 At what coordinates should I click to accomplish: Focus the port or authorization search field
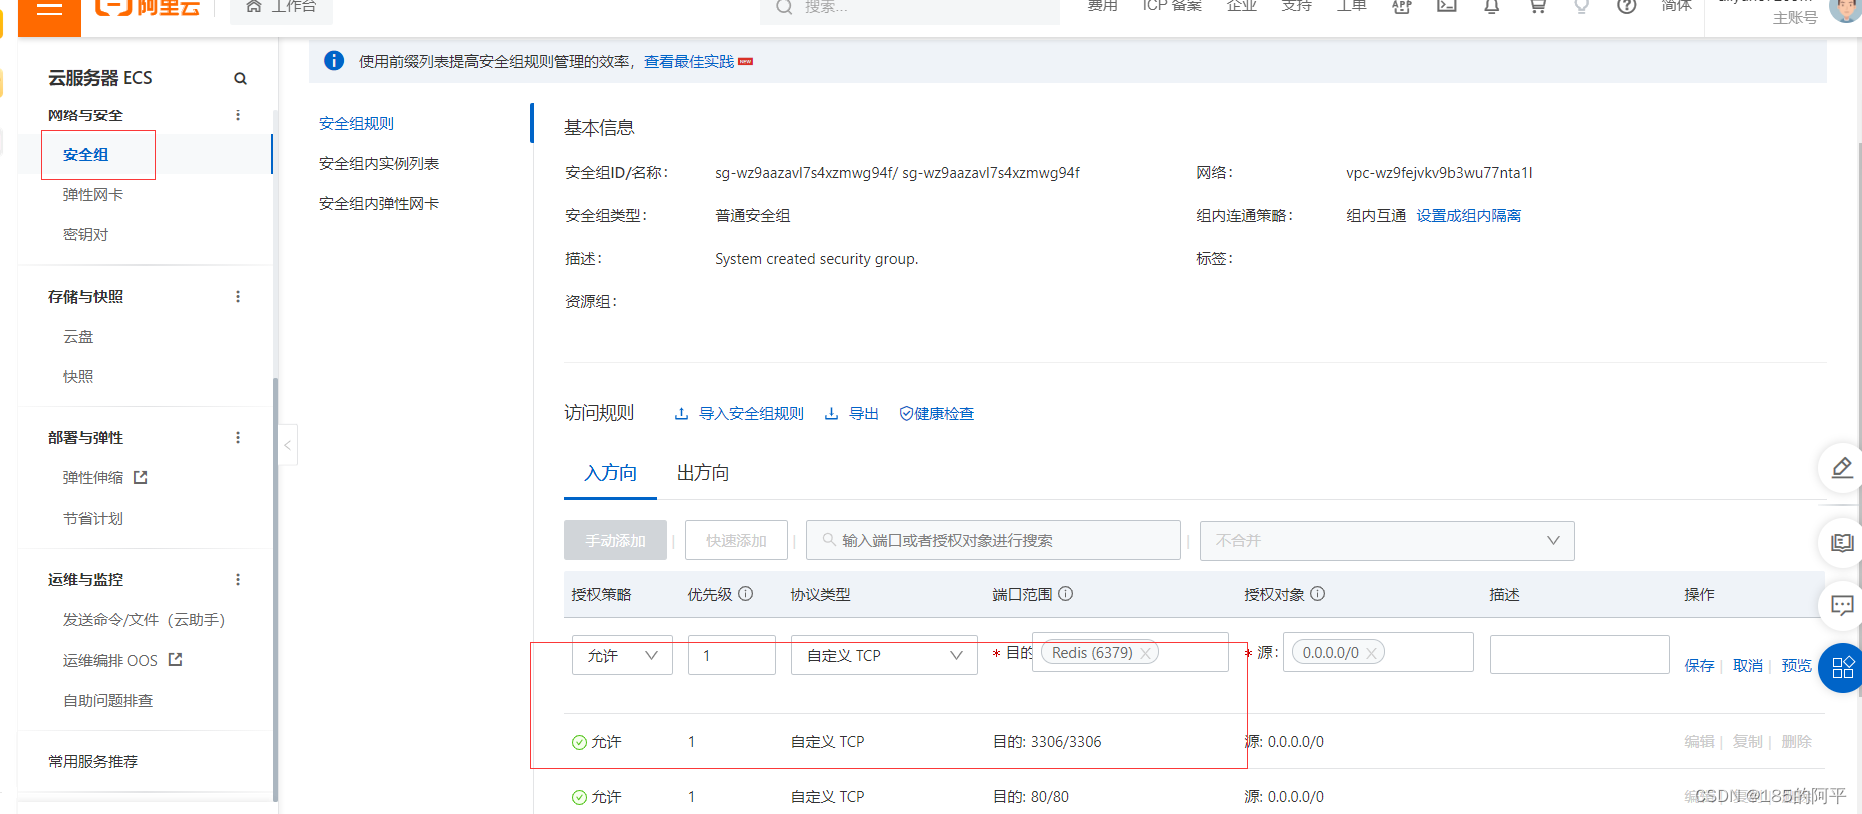tap(993, 540)
